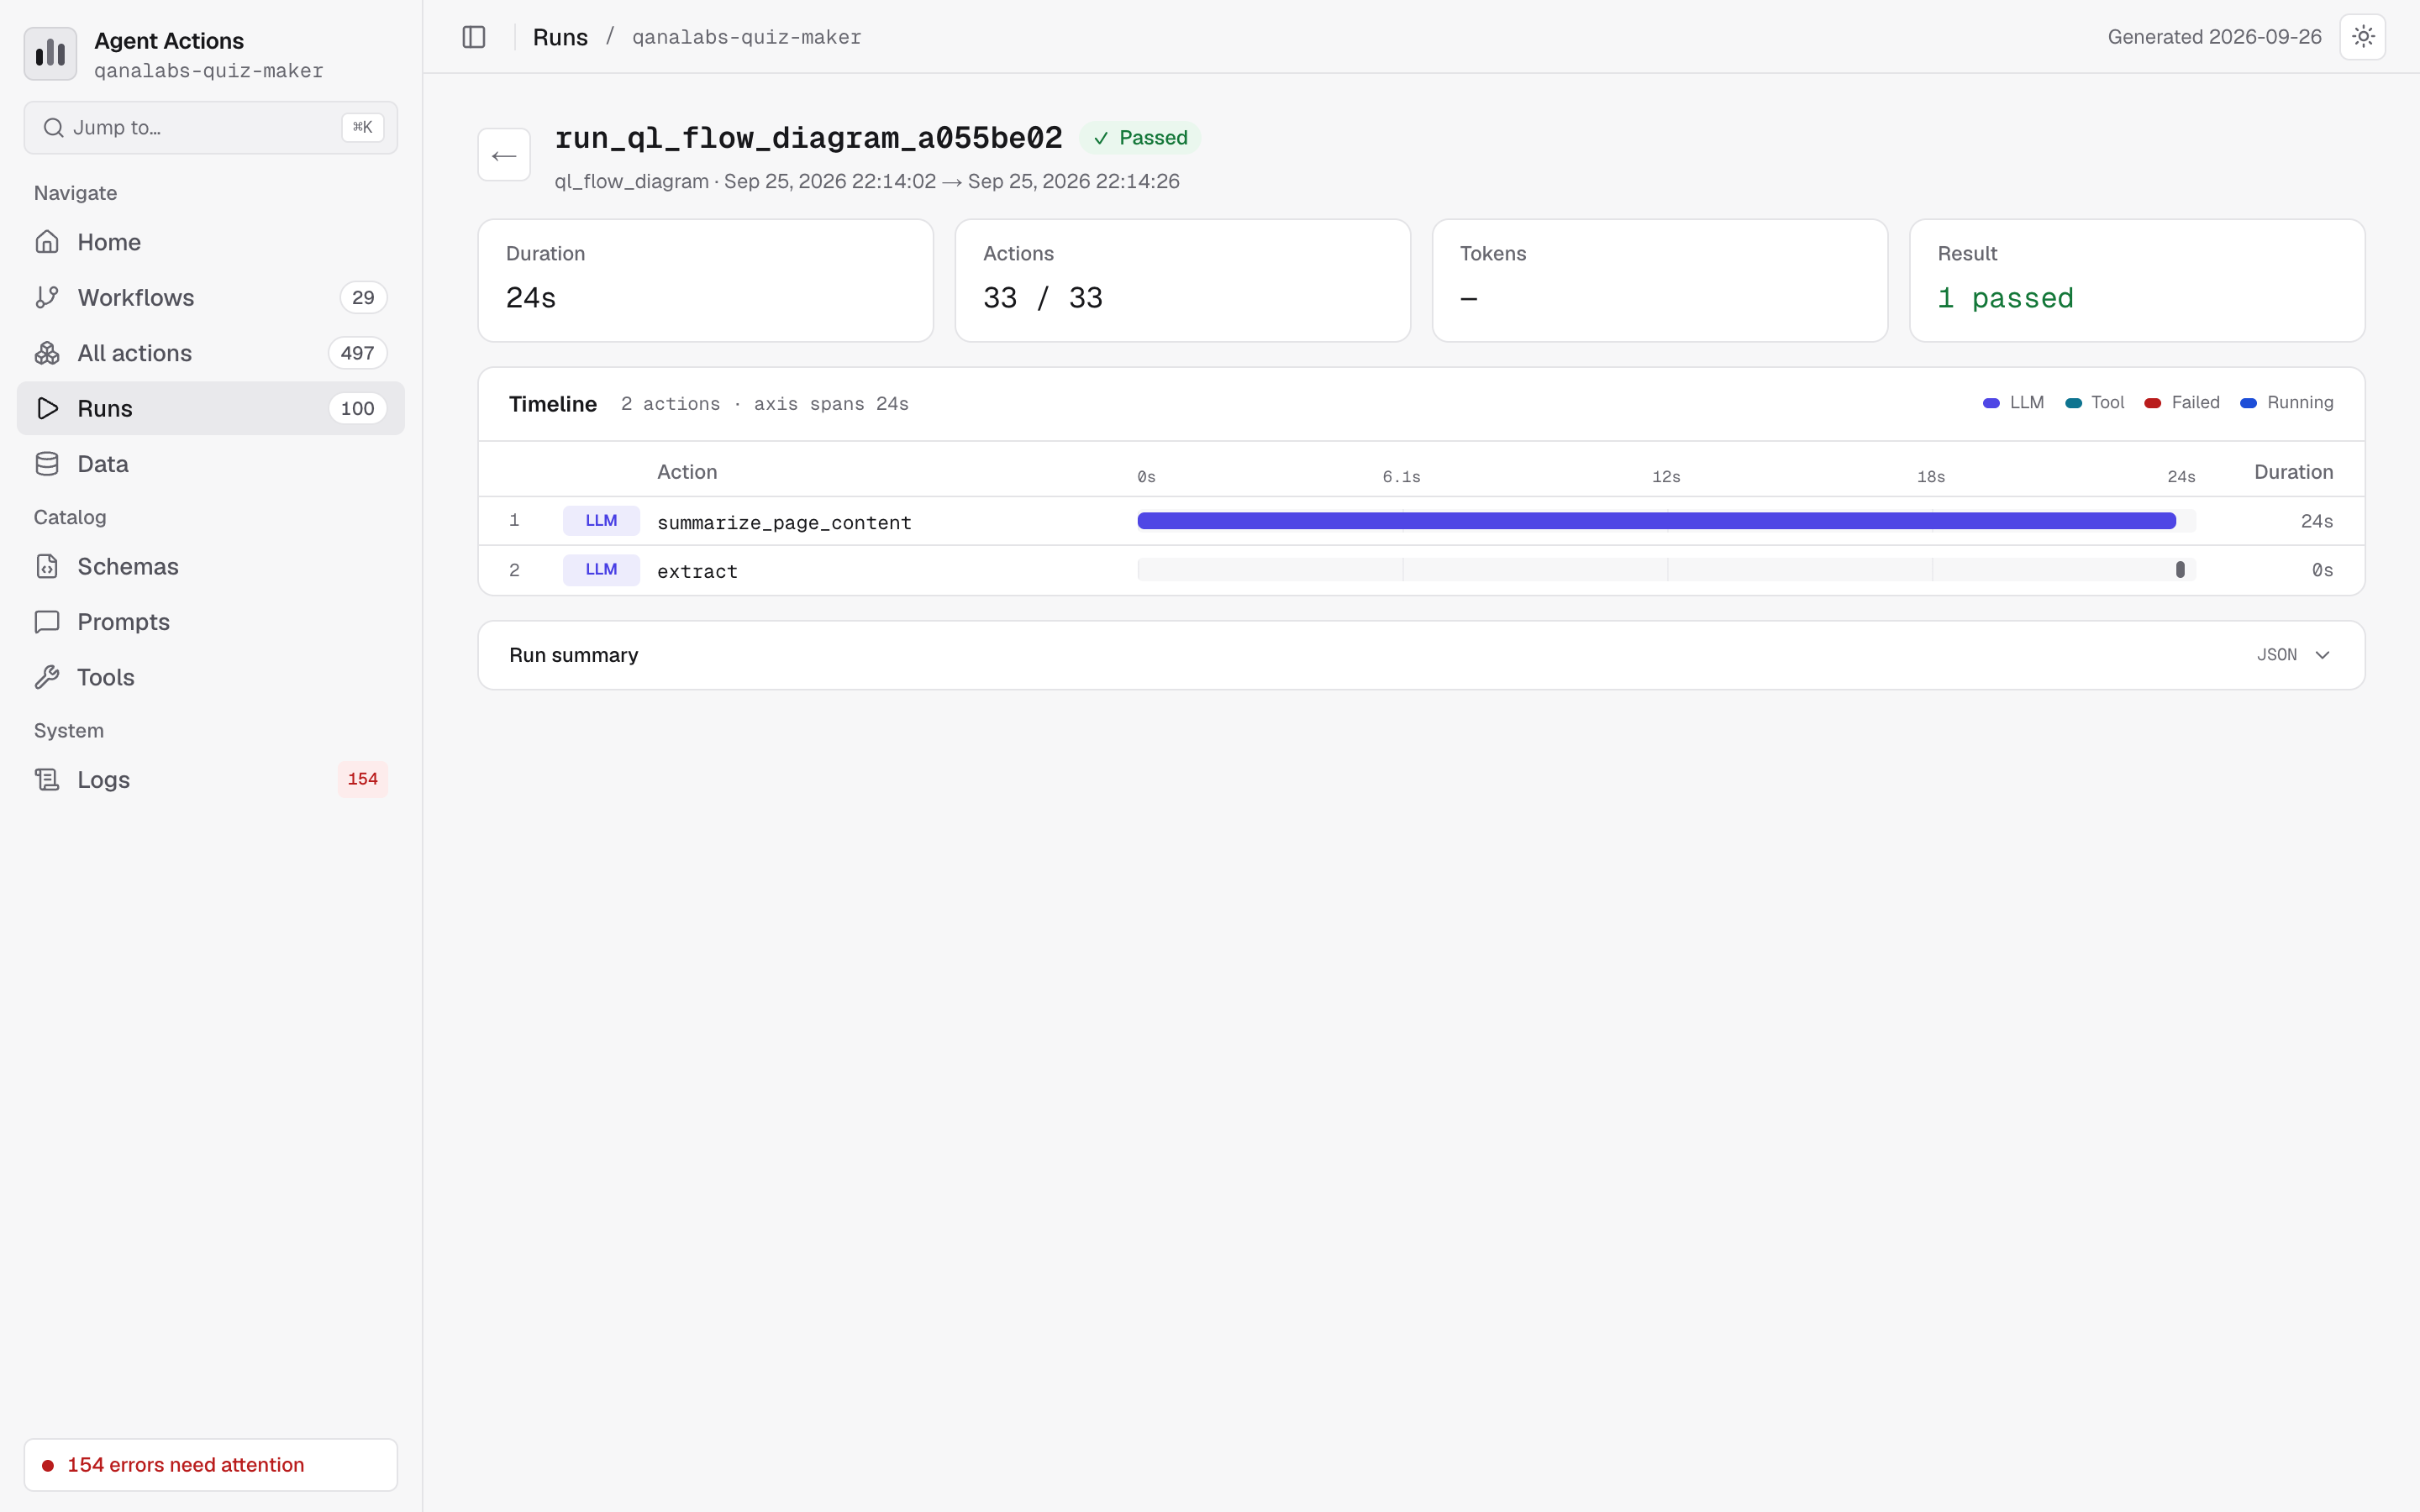Go back using the left arrow button
Screen dimensions: 2420x1512
coord(504,155)
